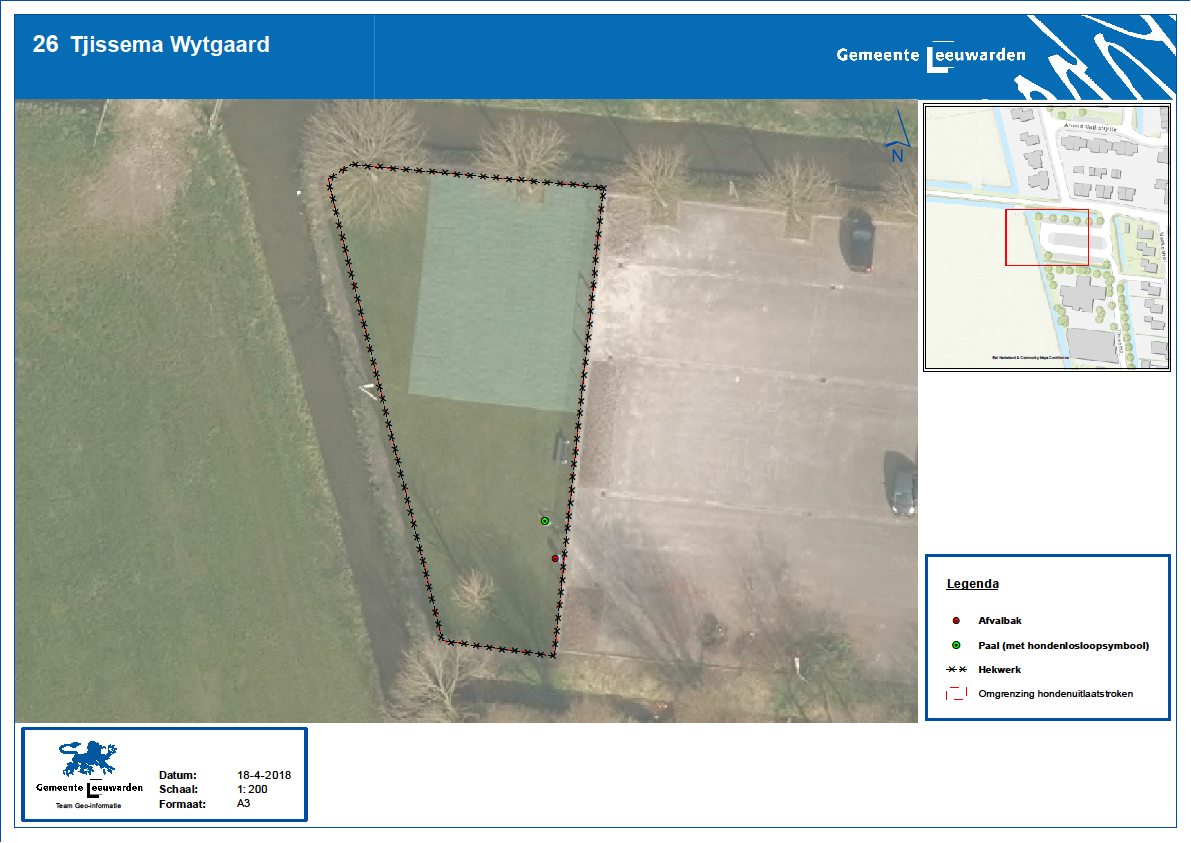Click the north arrow compass icon

point(897,139)
